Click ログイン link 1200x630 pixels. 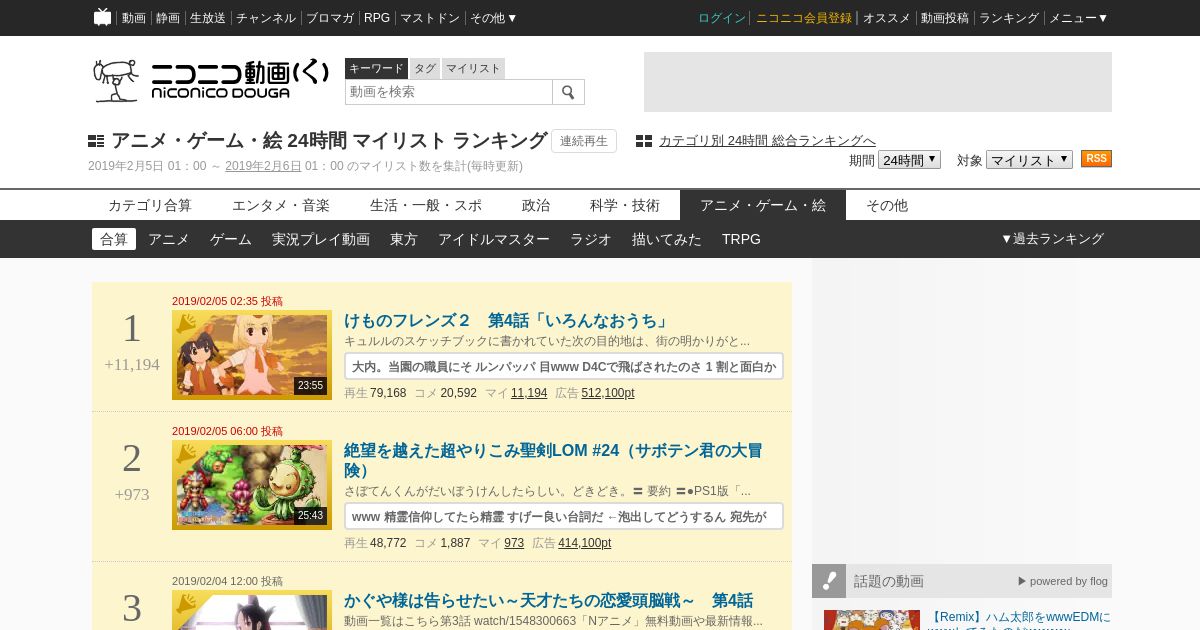722,18
